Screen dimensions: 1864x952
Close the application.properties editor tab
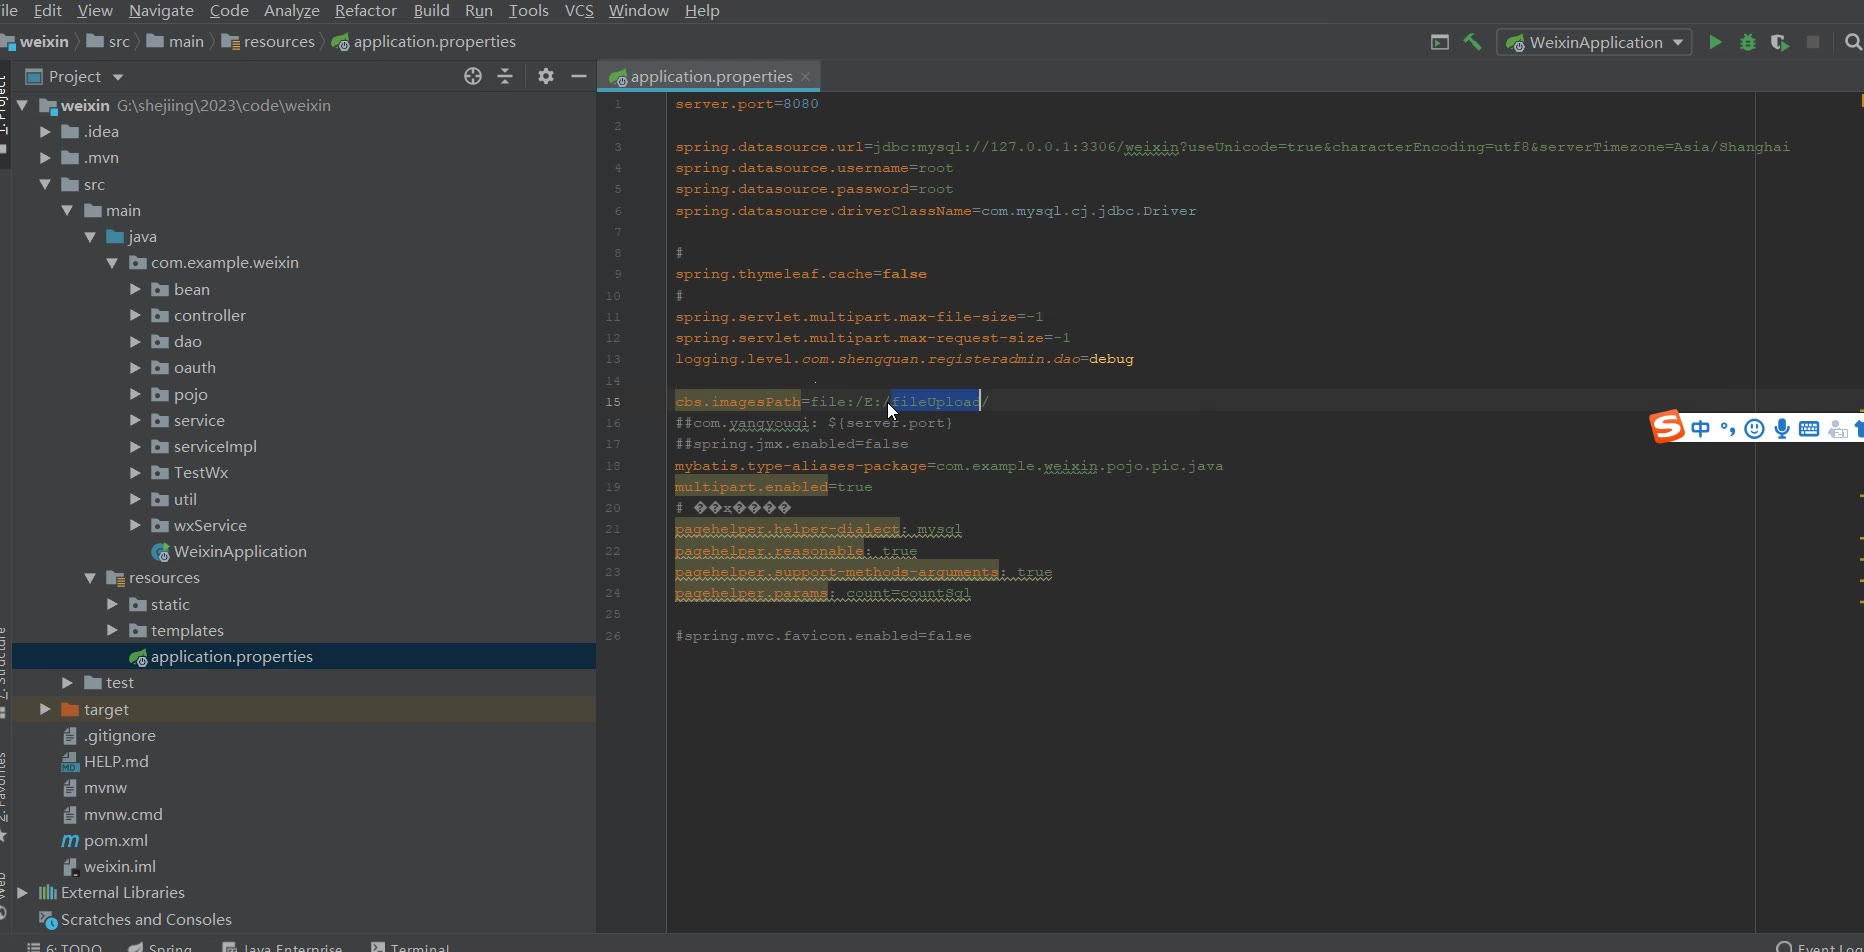click(806, 76)
